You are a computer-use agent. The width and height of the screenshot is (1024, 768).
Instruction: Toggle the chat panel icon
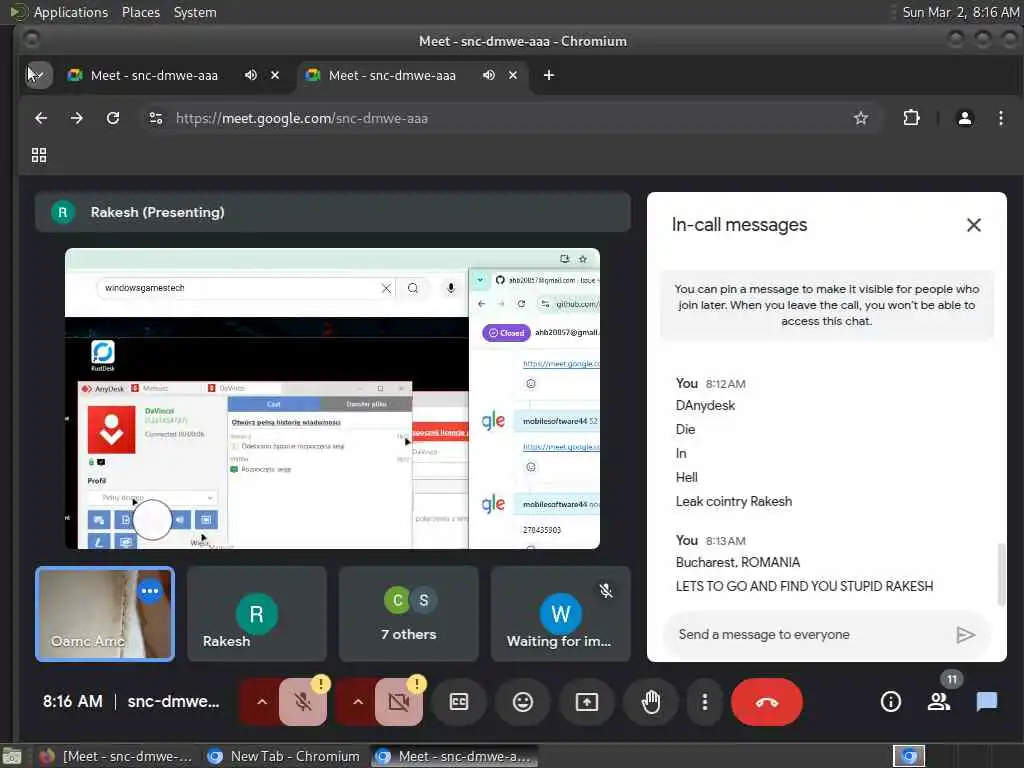[x=987, y=702]
